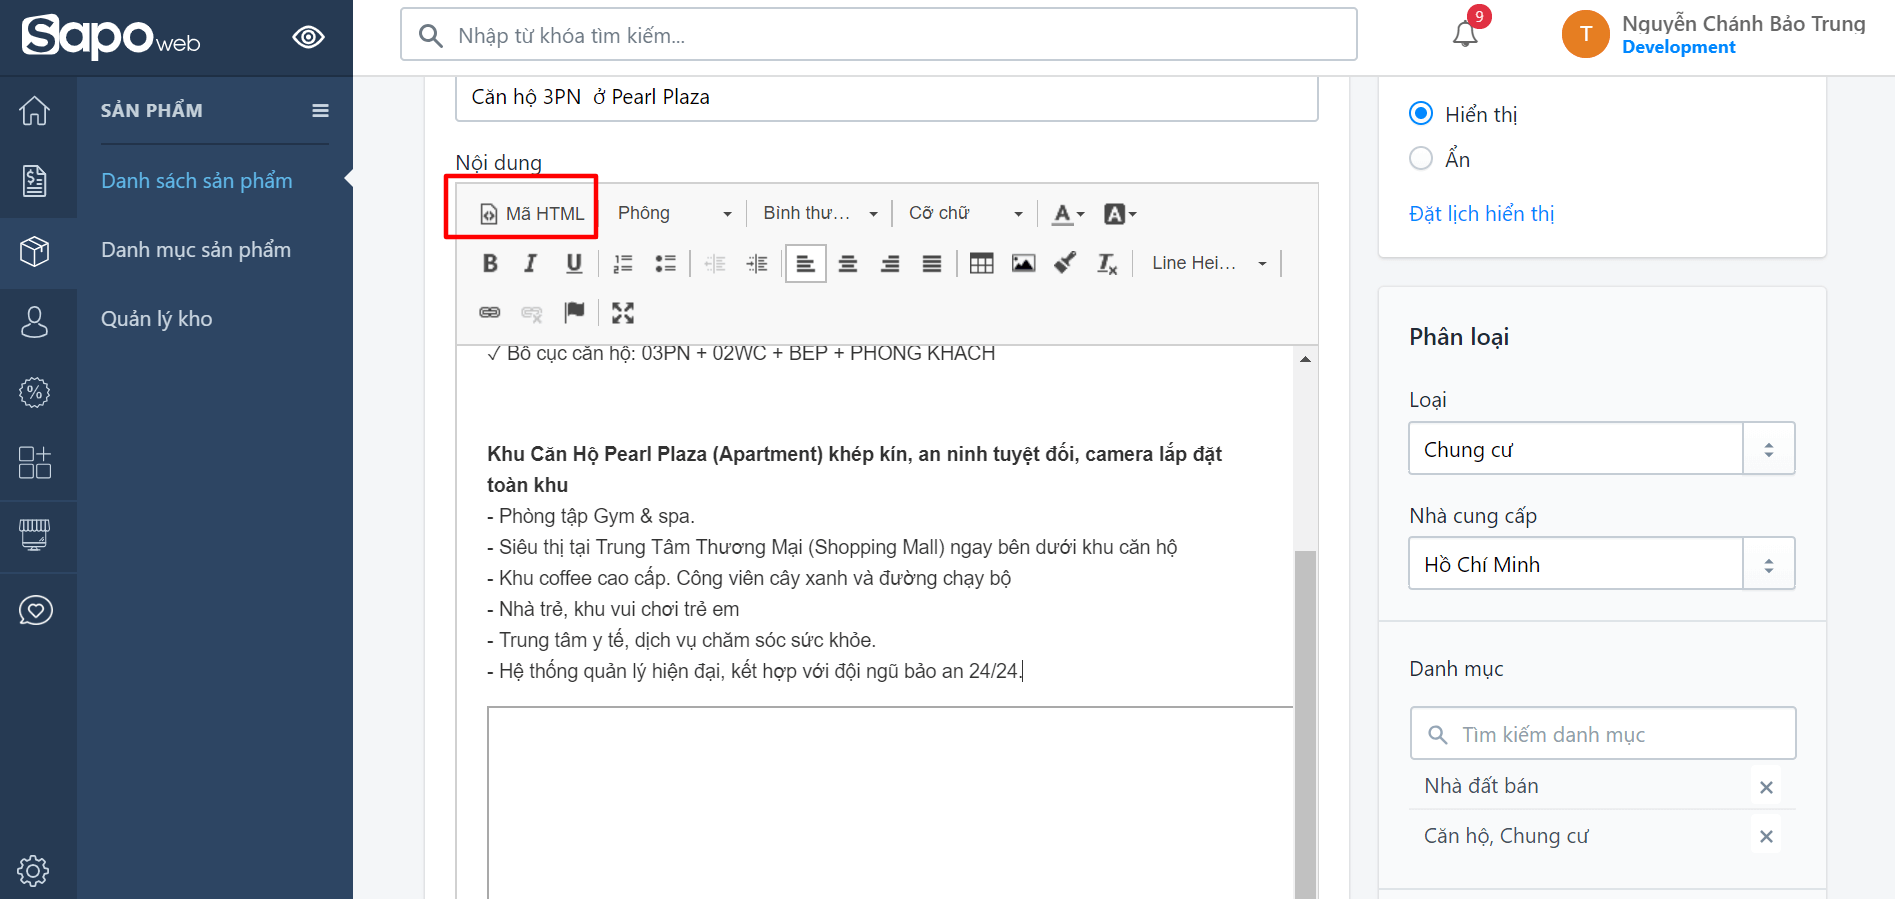The width and height of the screenshot is (1895, 899).
Task: Click the copy formatting paintbrush icon
Action: [x=1065, y=263]
